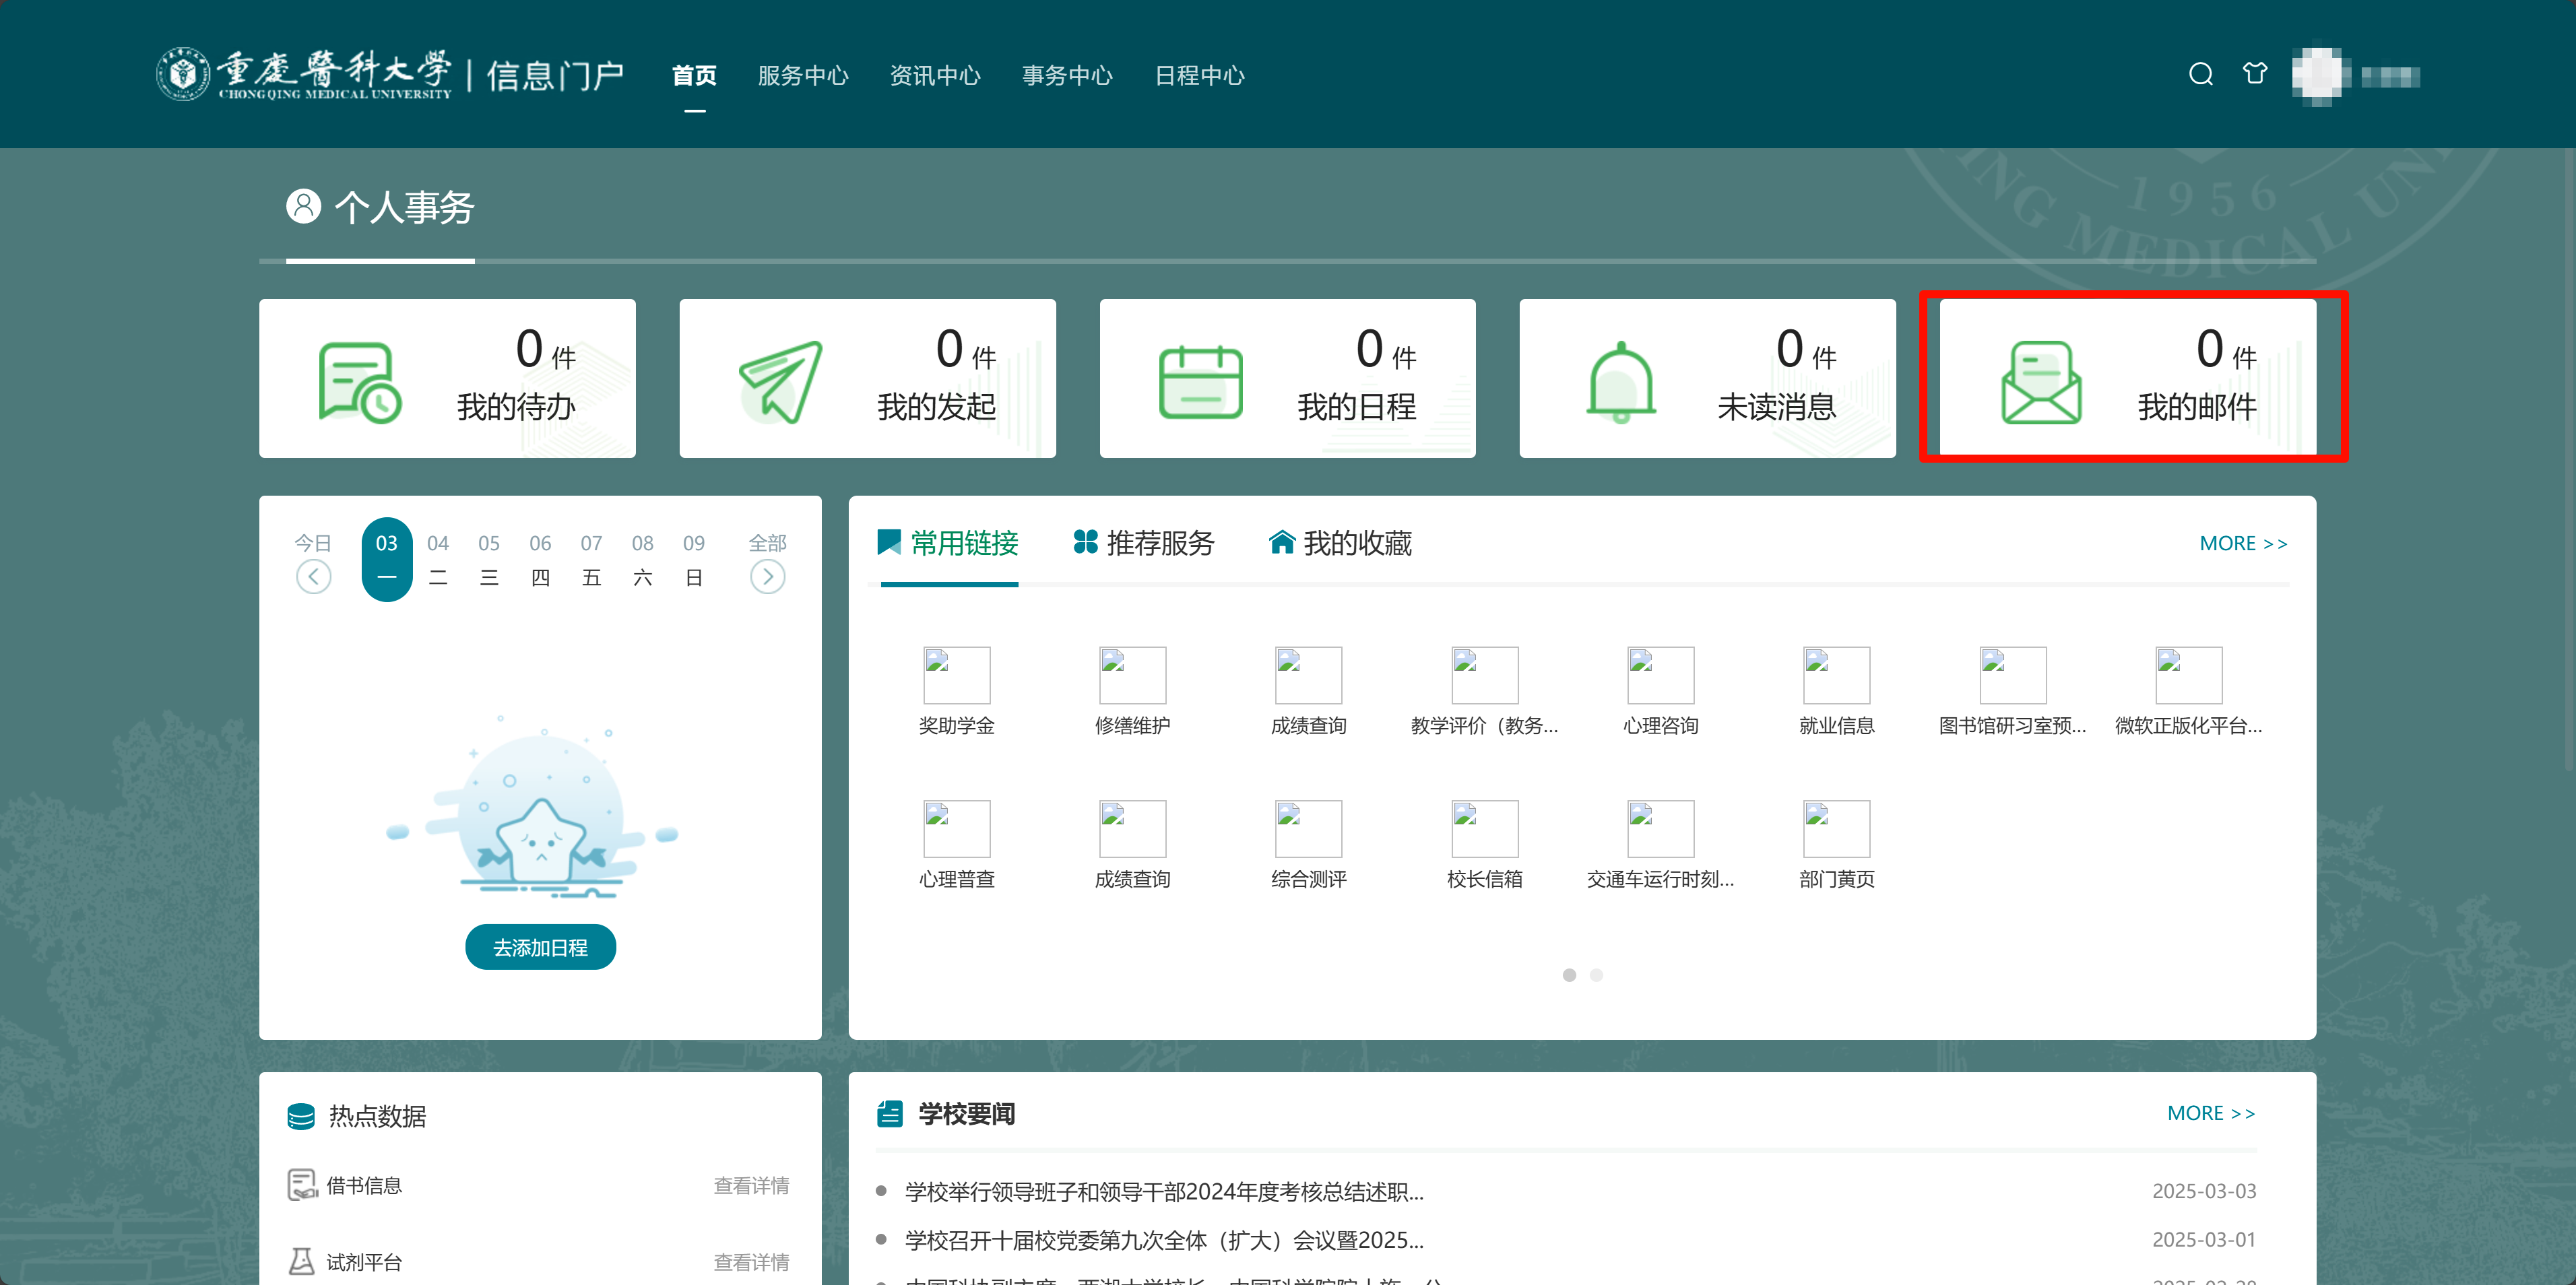This screenshot has height=1285, width=2576.
Task: Open the 服务中心 menu item
Action: click(802, 75)
